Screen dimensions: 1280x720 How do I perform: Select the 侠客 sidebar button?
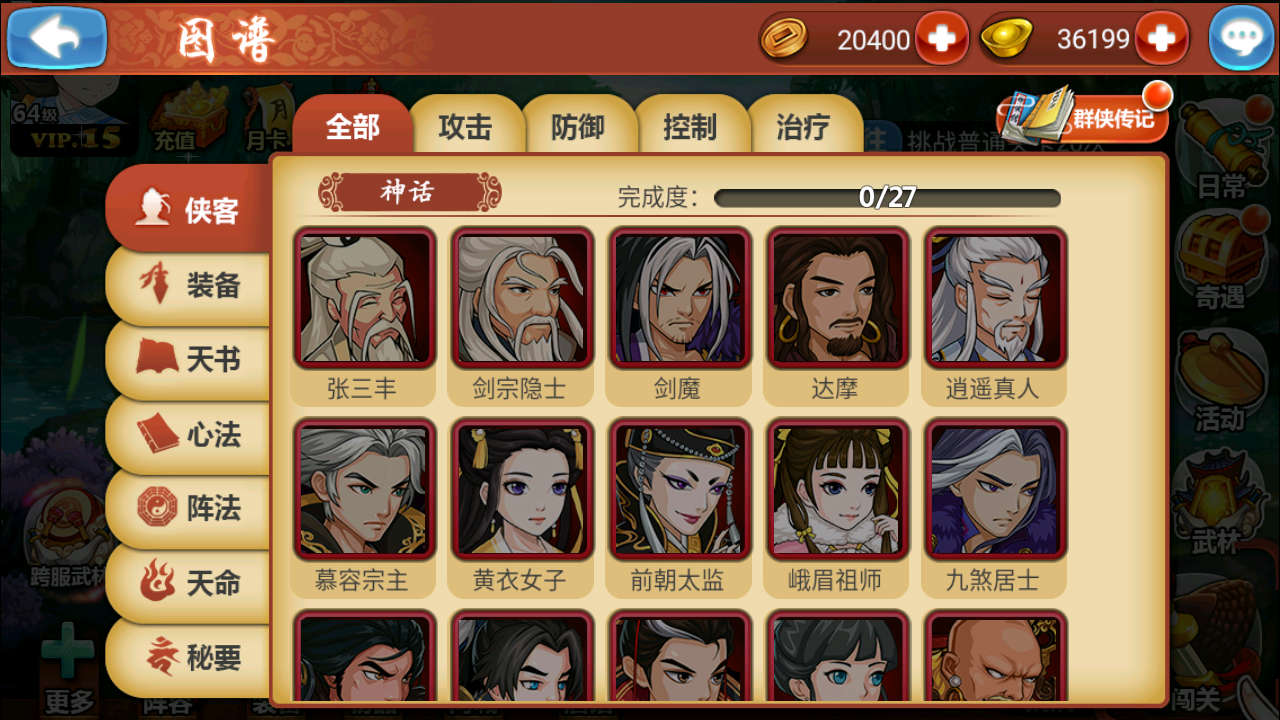pyautogui.click(x=190, y=210)
